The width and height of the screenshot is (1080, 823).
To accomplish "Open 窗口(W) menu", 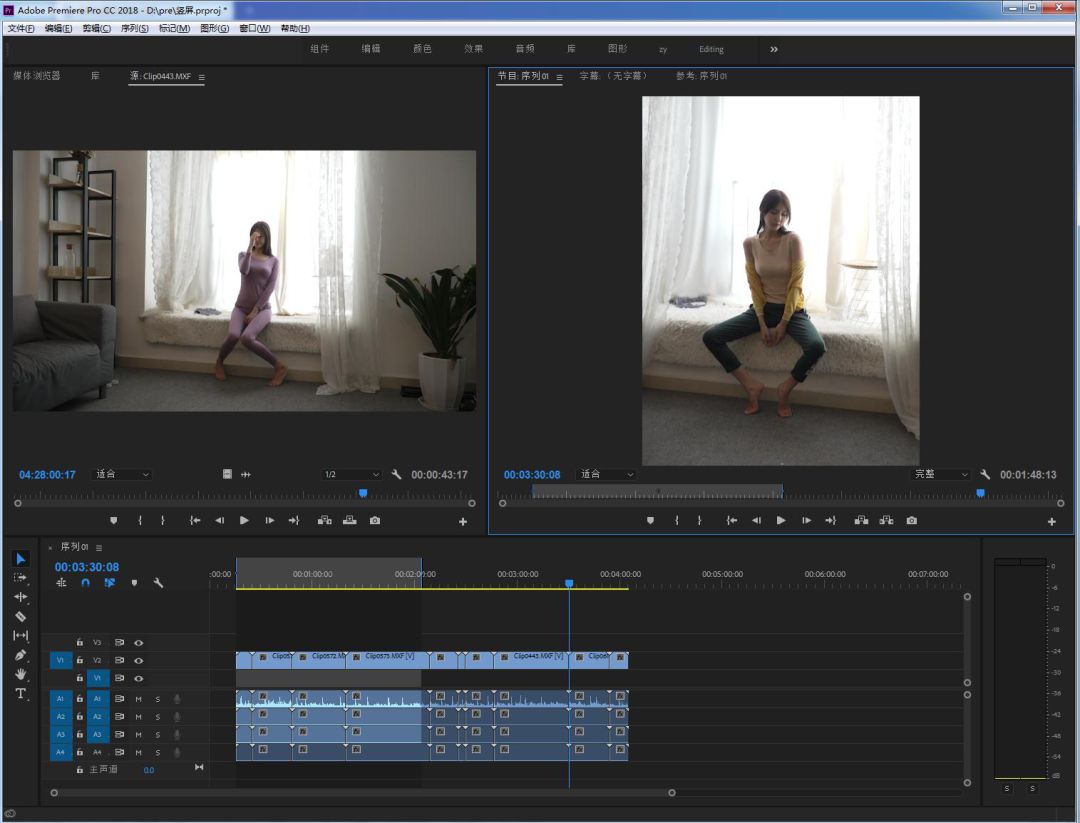I will [x=255, y=28].
